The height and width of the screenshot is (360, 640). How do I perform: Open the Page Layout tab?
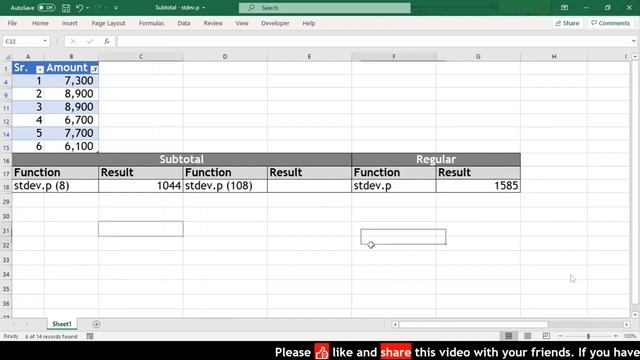pos(108,23)
